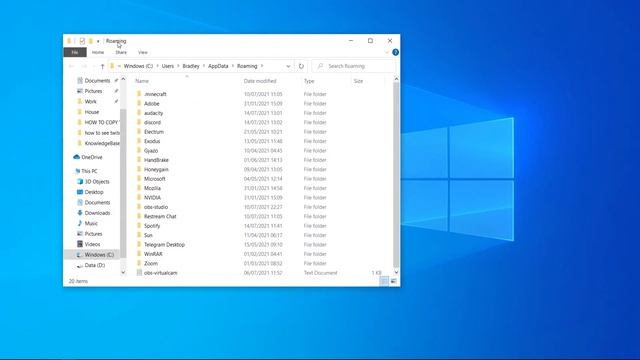Select Data (D:) drive in sidebar
The width and height of the screenshot is (640, 360).
(x=95, y=265)
